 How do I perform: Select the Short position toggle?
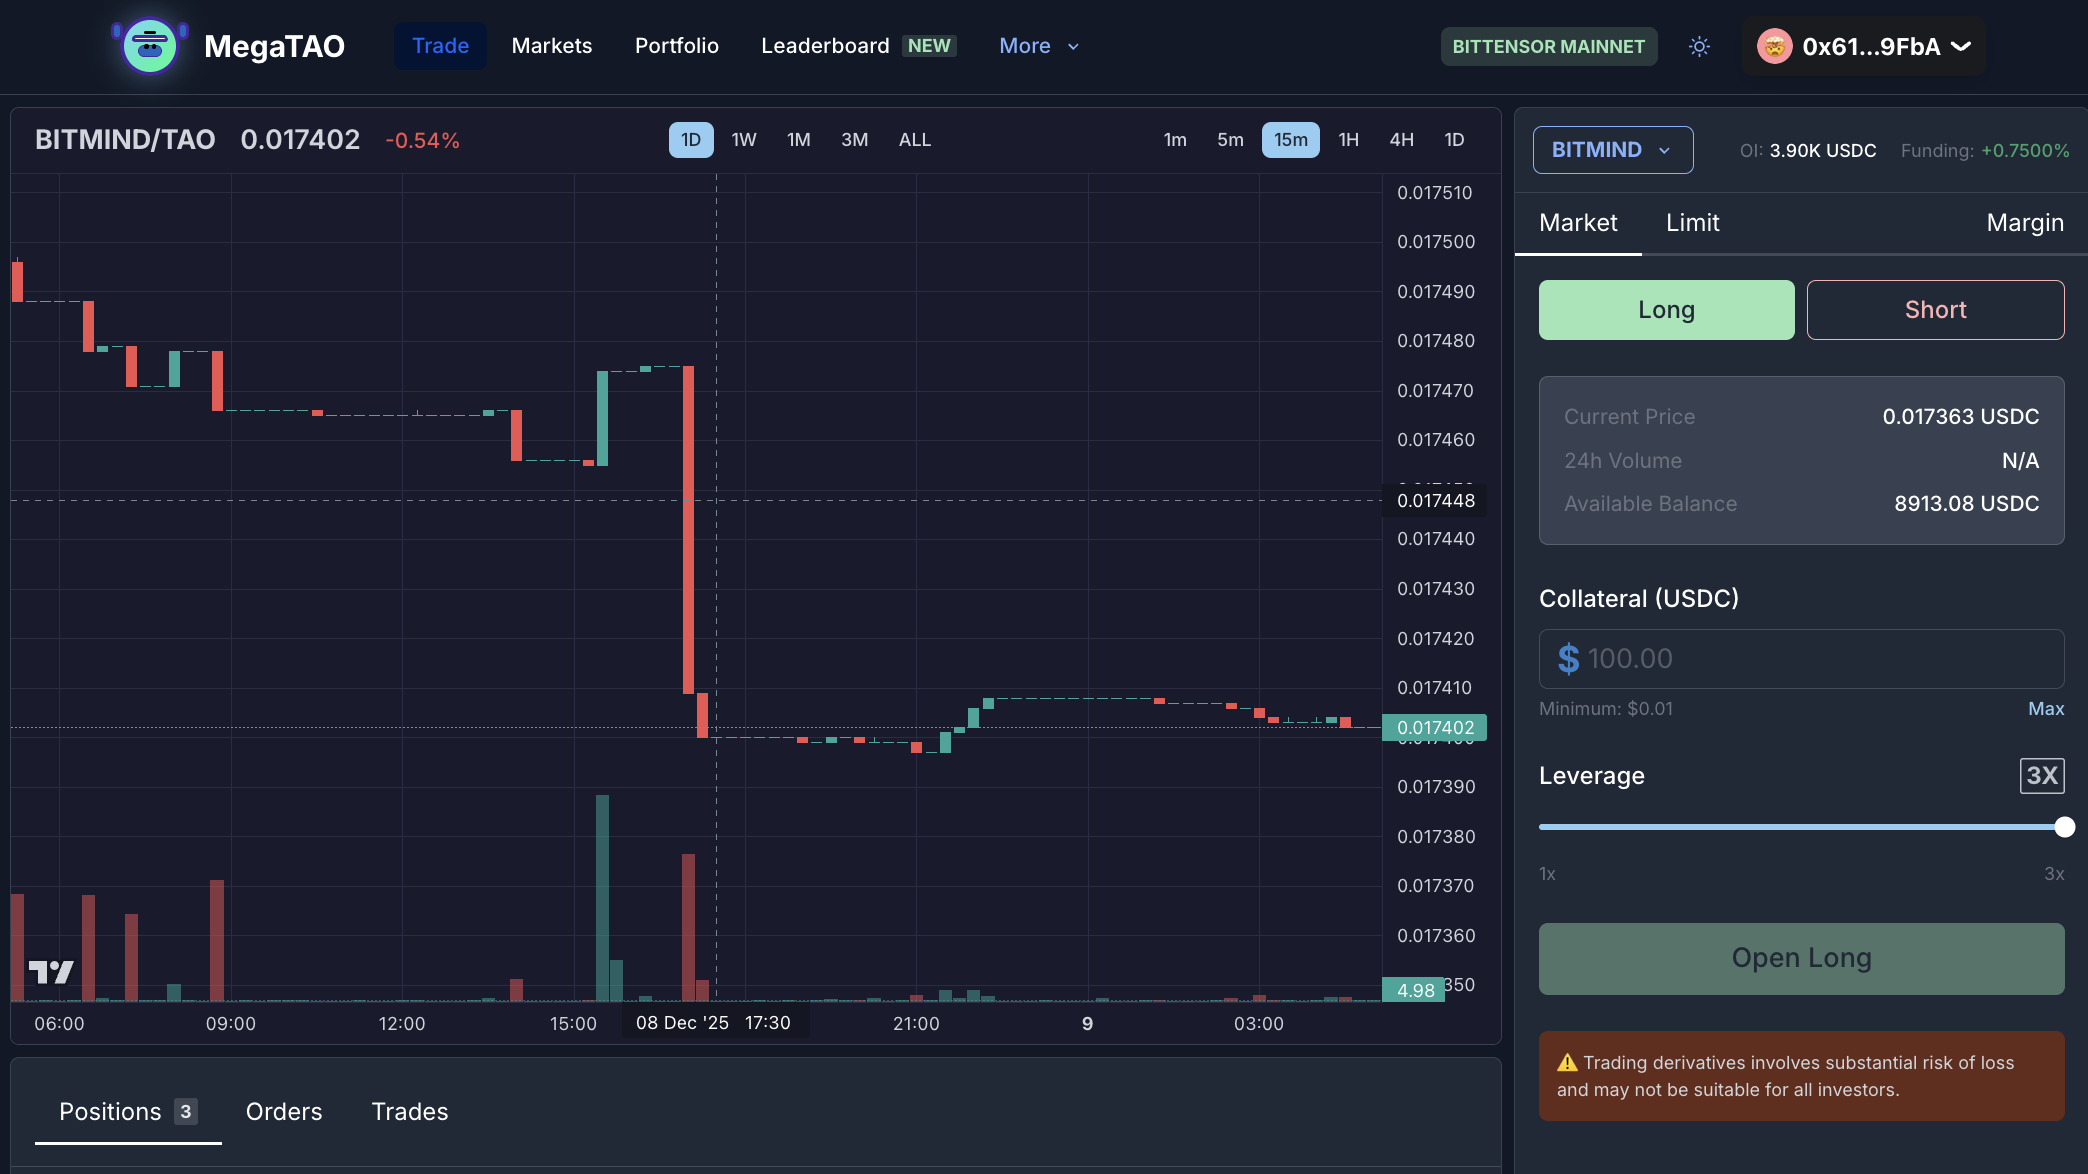[1935, 310]
